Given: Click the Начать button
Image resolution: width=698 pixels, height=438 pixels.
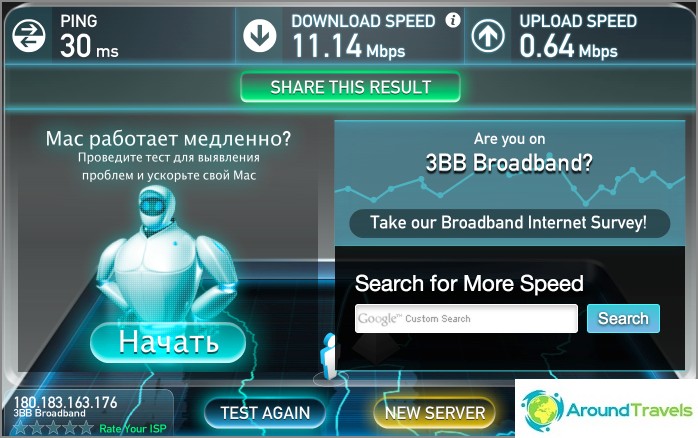Looking at the screenshot, I should [168, 342].
